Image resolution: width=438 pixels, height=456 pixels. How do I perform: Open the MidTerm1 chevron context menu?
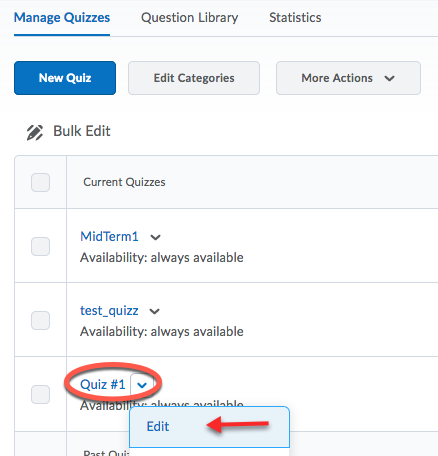(155, 237)
